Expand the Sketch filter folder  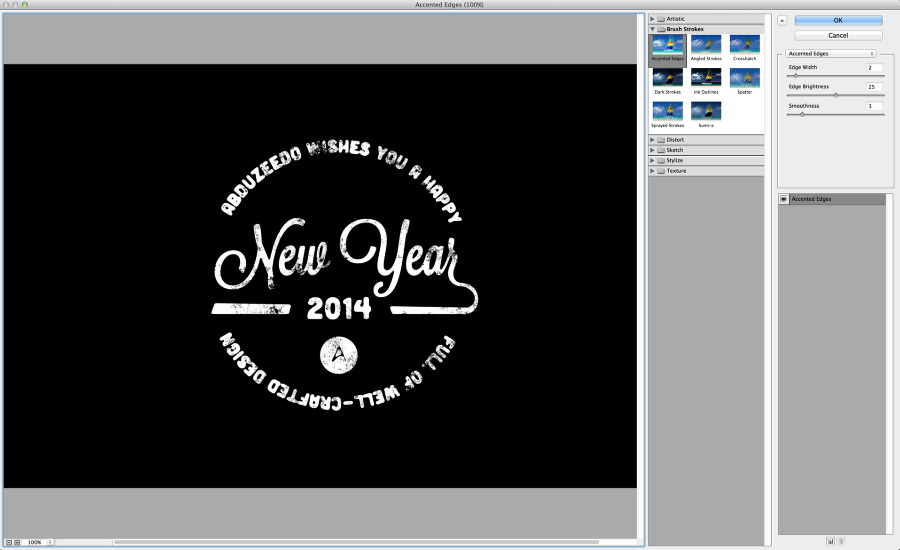point(652,150)
